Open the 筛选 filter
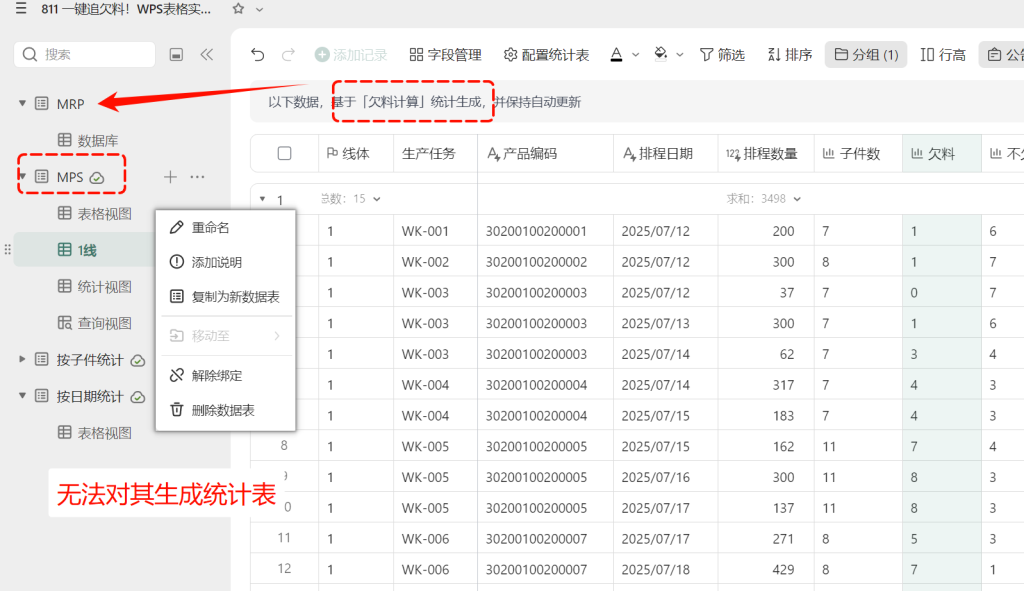The width and height of the screenshot is (1024, 591). click(x=722, y=55)
